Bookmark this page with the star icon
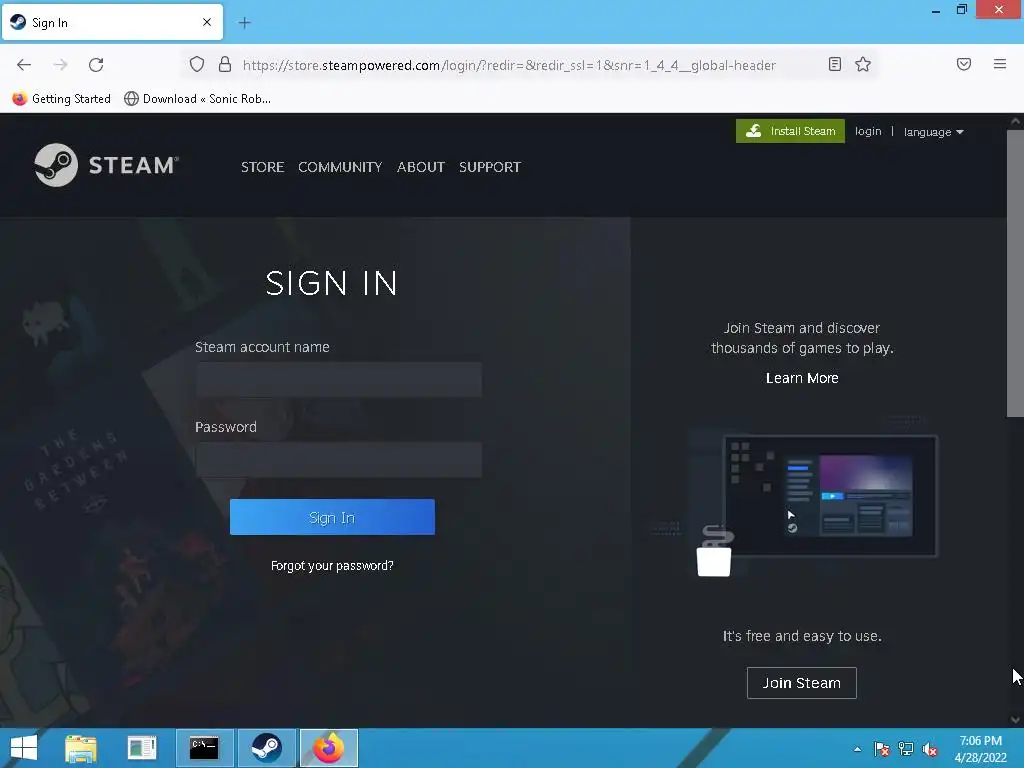This screenshot has width=1024, height=768. [863, 64]
